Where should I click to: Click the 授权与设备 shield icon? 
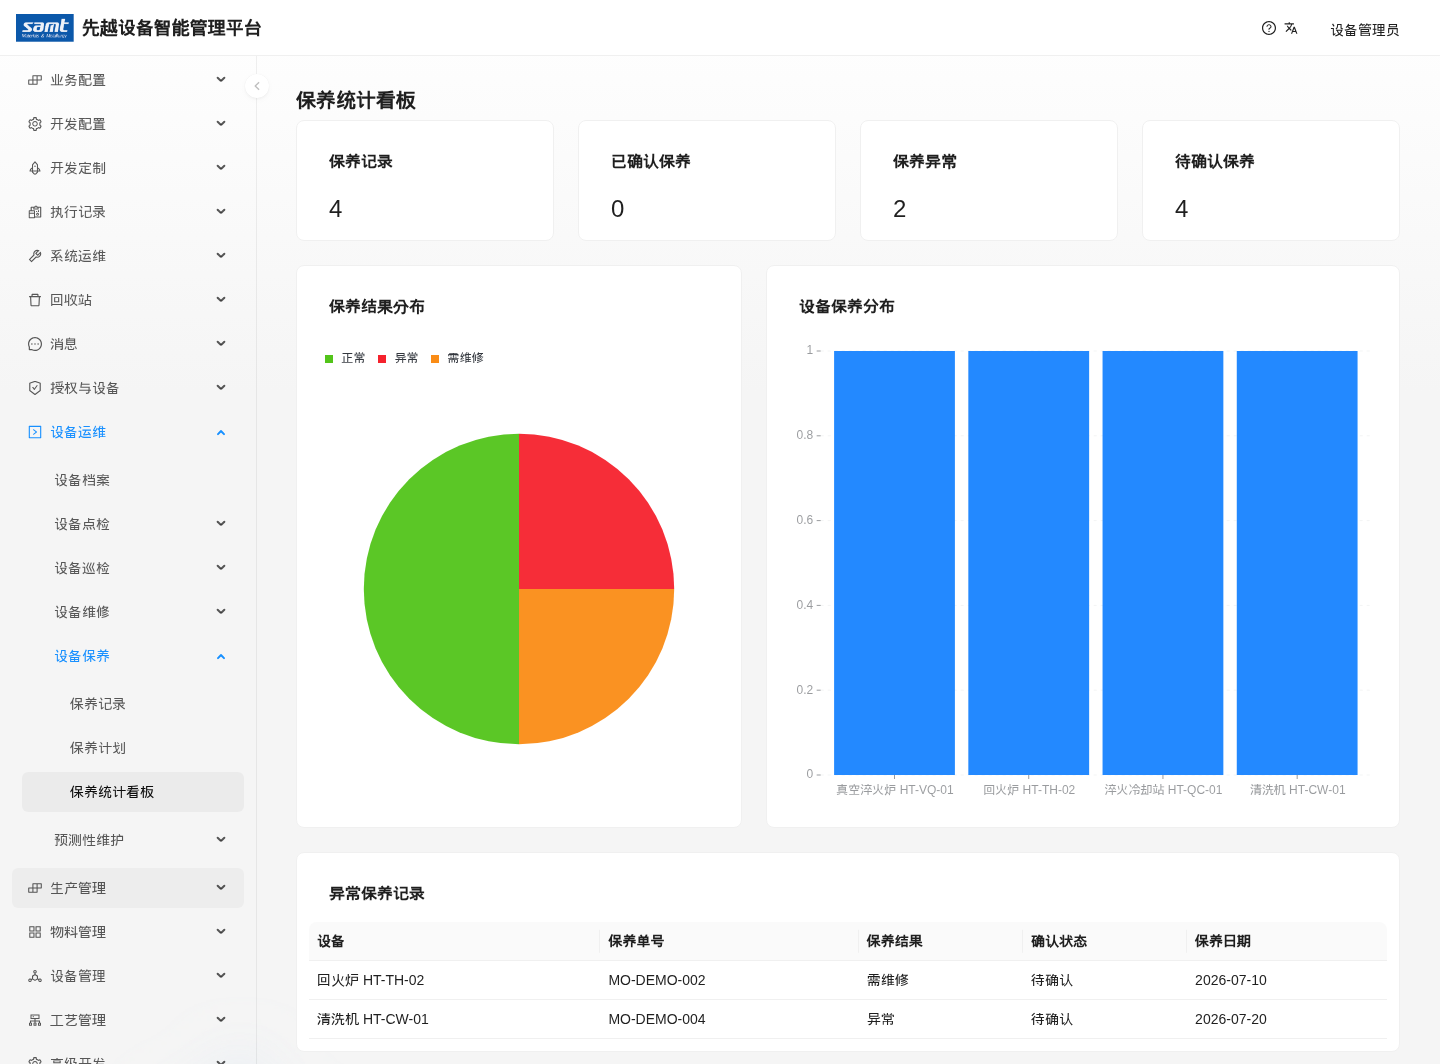click(35, 388)
